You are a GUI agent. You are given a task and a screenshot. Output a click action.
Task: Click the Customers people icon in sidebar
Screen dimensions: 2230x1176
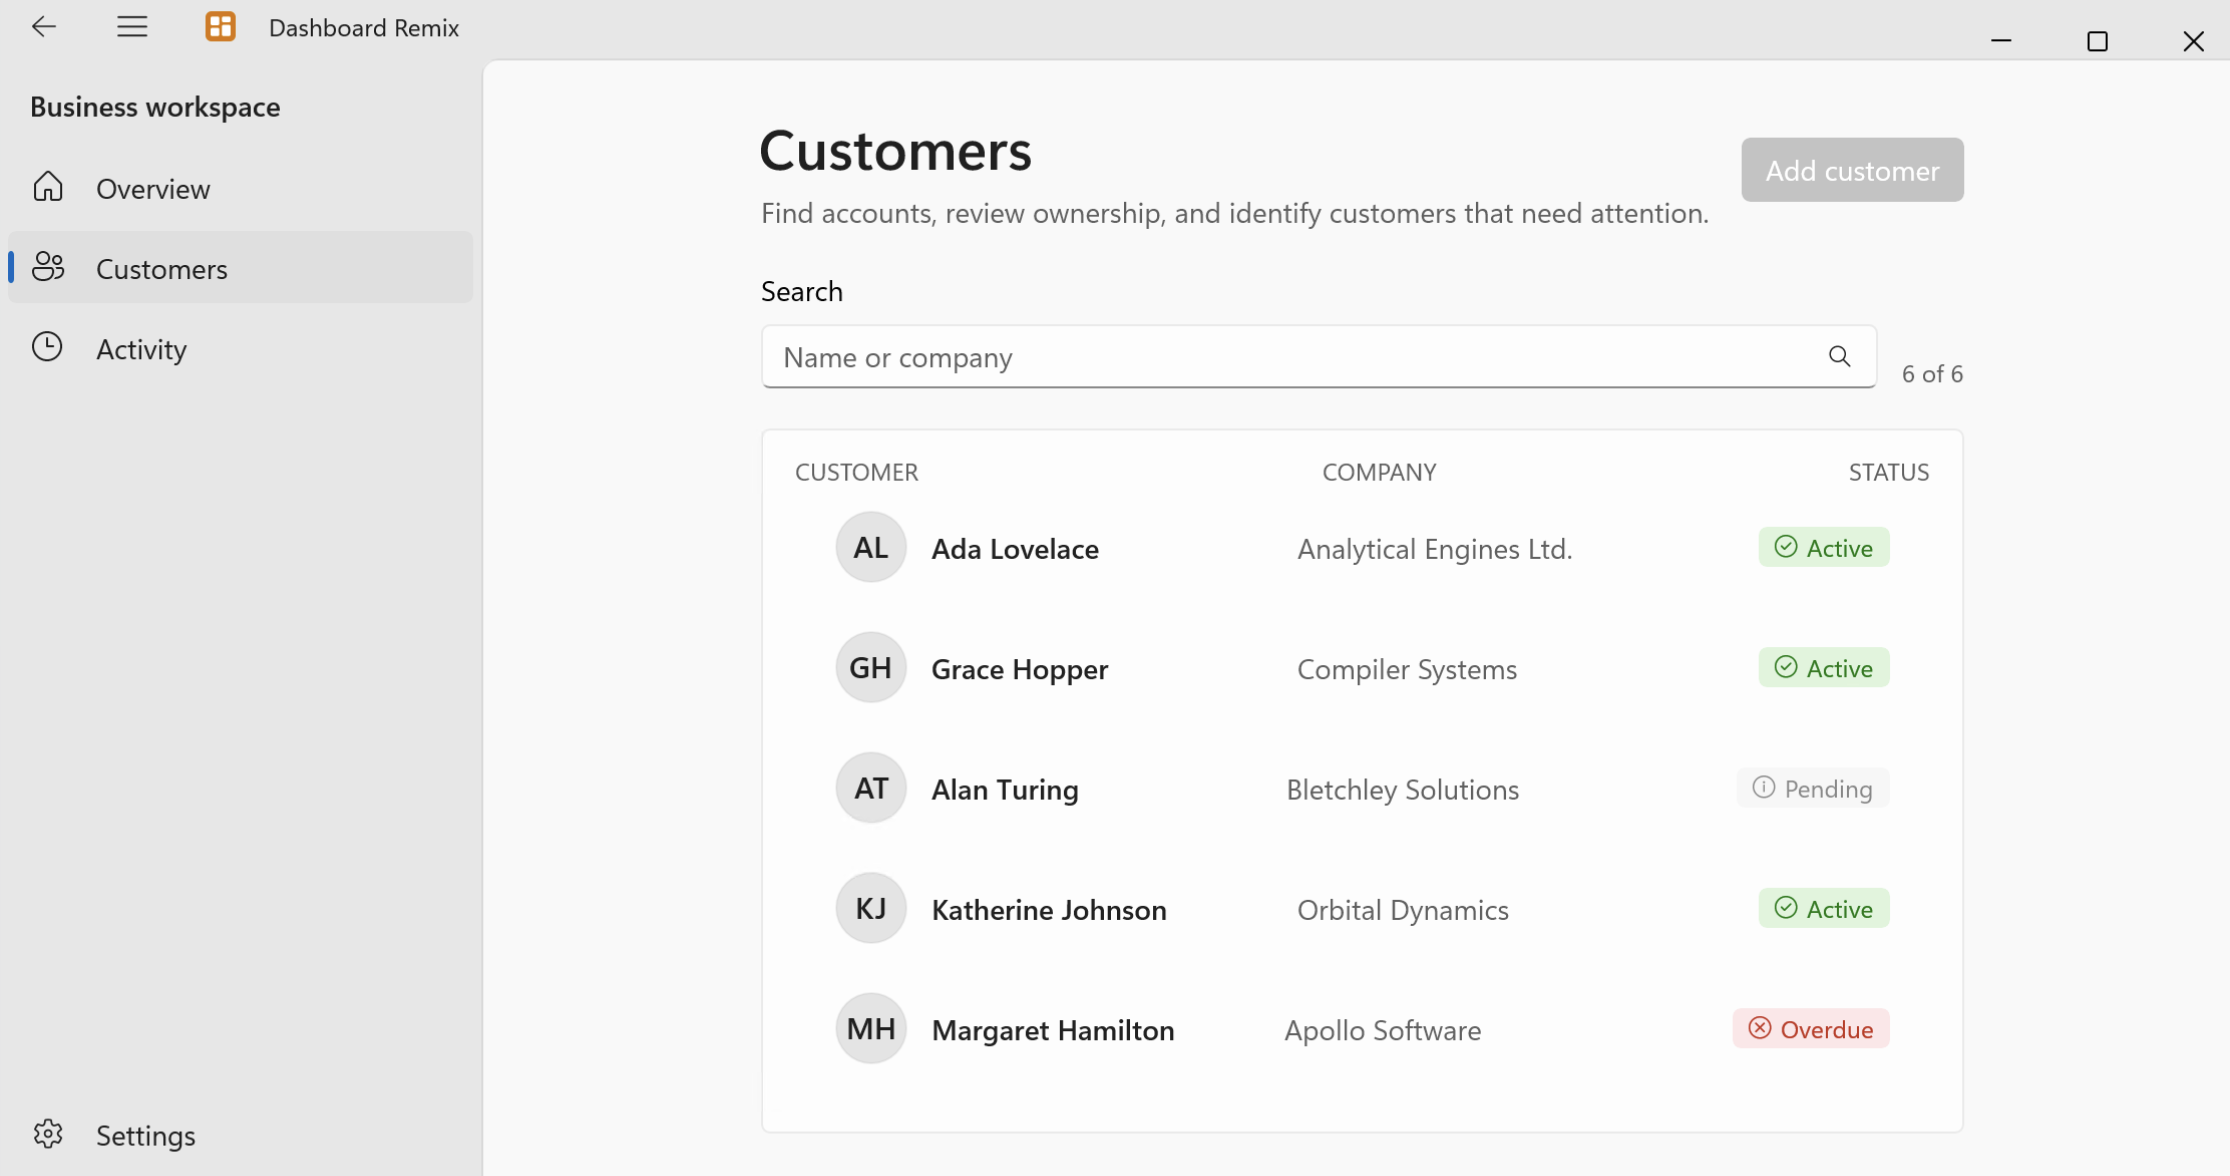[48, 267]
